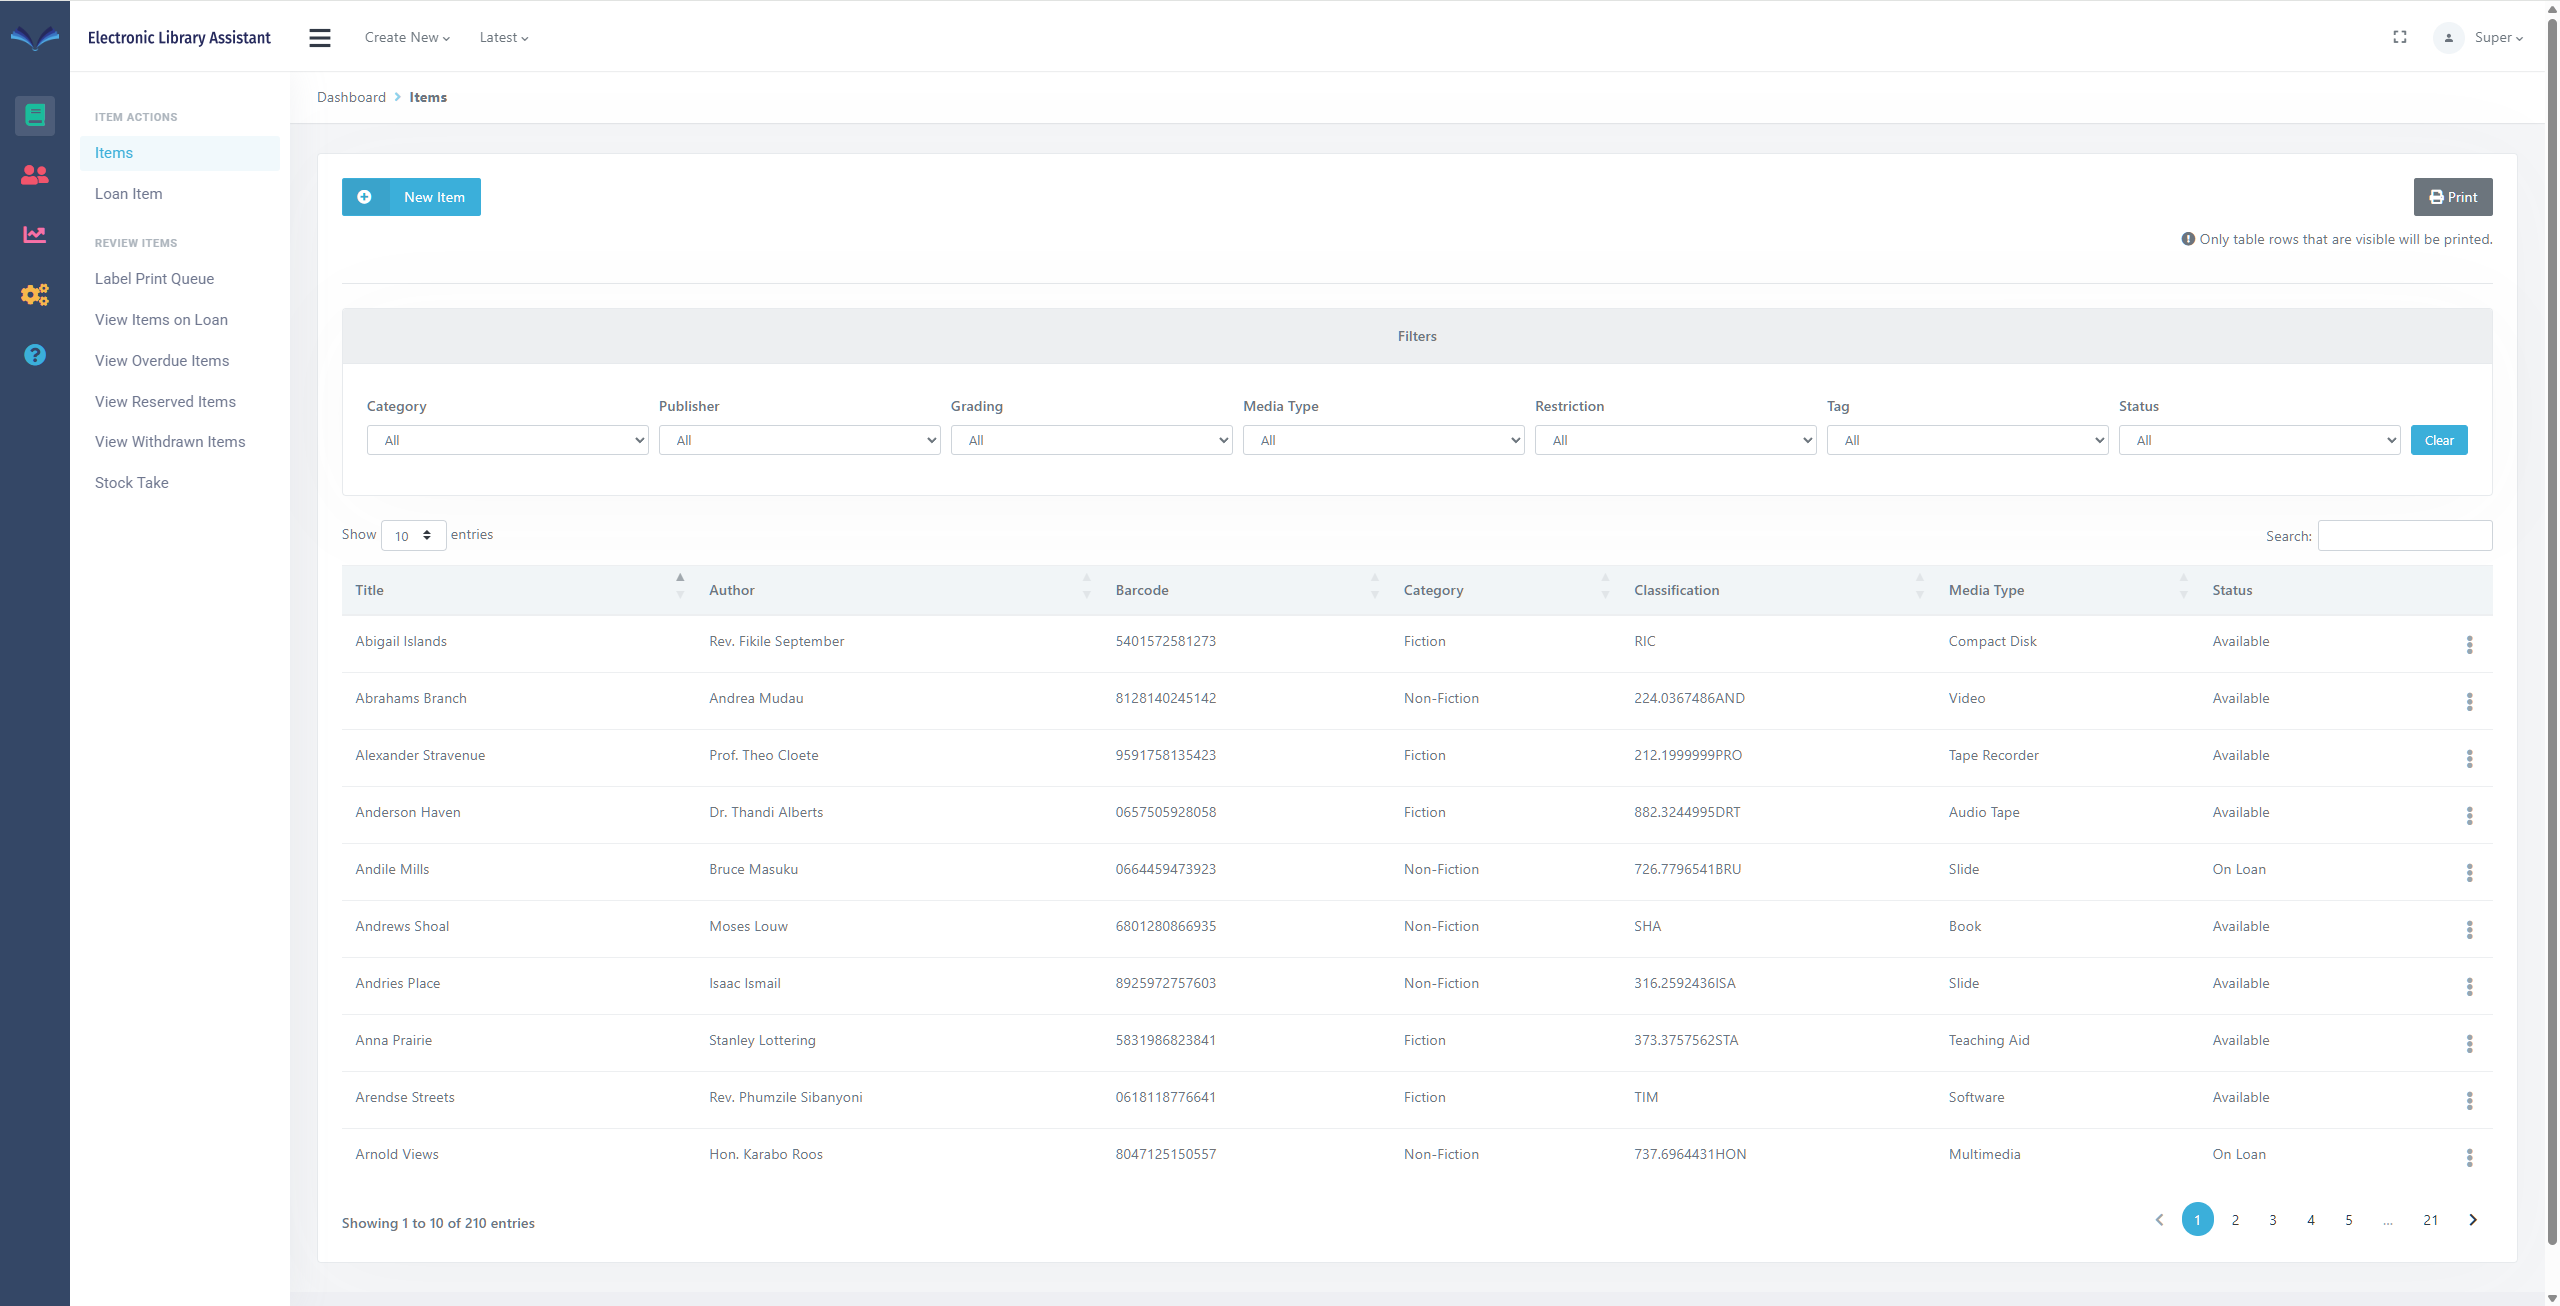The width and height of the screenshot is (2560, 1306).
Task: Toggle fullscreen mode via the expand icon
Action: (2400, 37)
